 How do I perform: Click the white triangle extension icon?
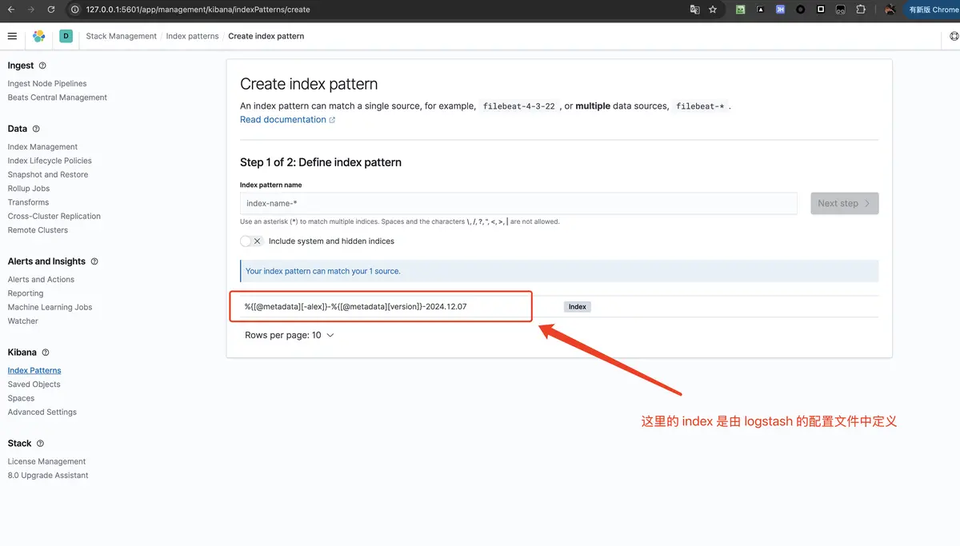tap(760, 9)
